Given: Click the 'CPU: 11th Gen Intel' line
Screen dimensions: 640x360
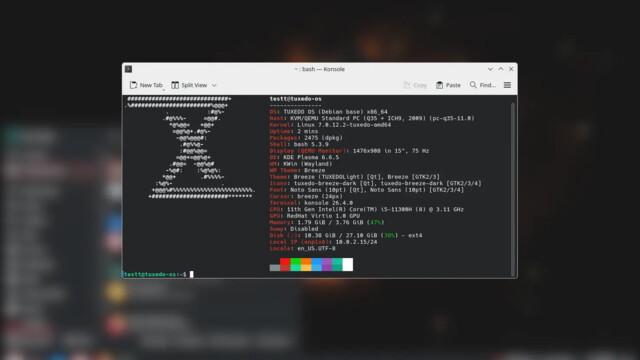Looking at the screenshot, I should [x=367, y=209].
